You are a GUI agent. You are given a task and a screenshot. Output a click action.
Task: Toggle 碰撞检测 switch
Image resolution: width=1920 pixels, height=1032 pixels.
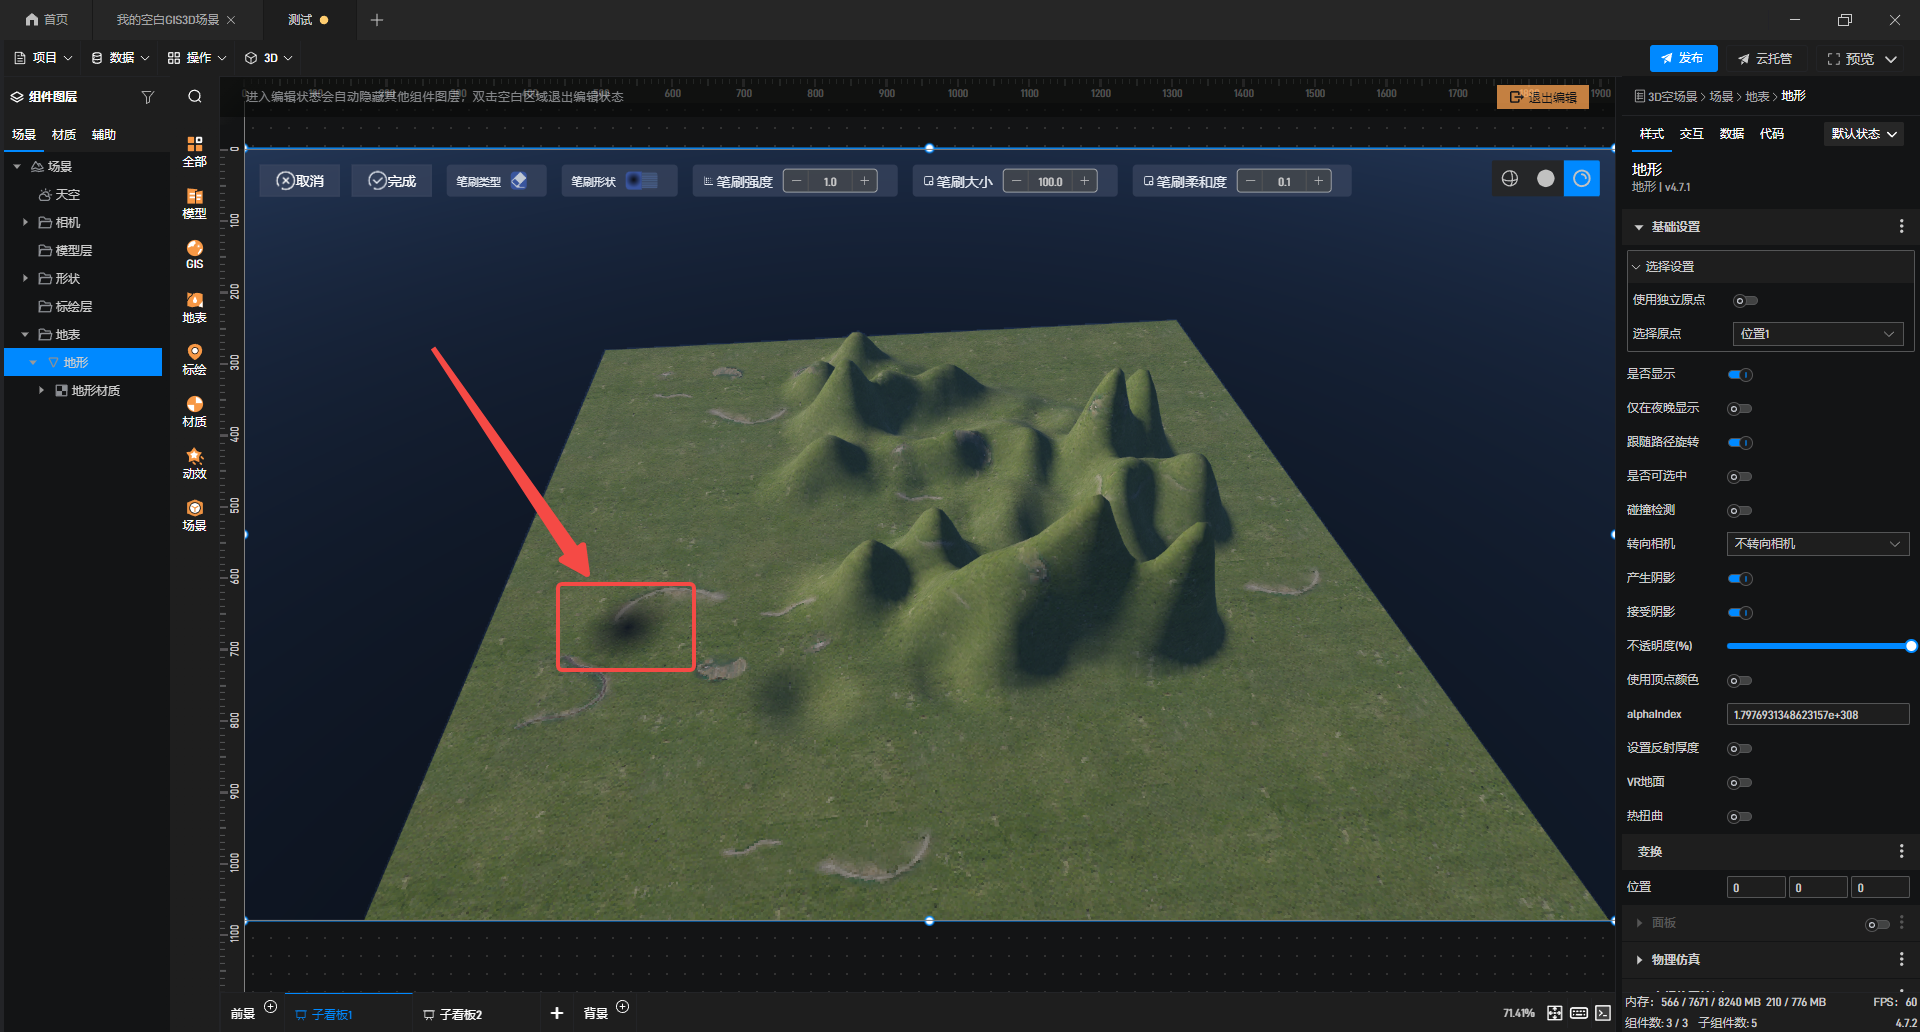(x=1740, y=511)
